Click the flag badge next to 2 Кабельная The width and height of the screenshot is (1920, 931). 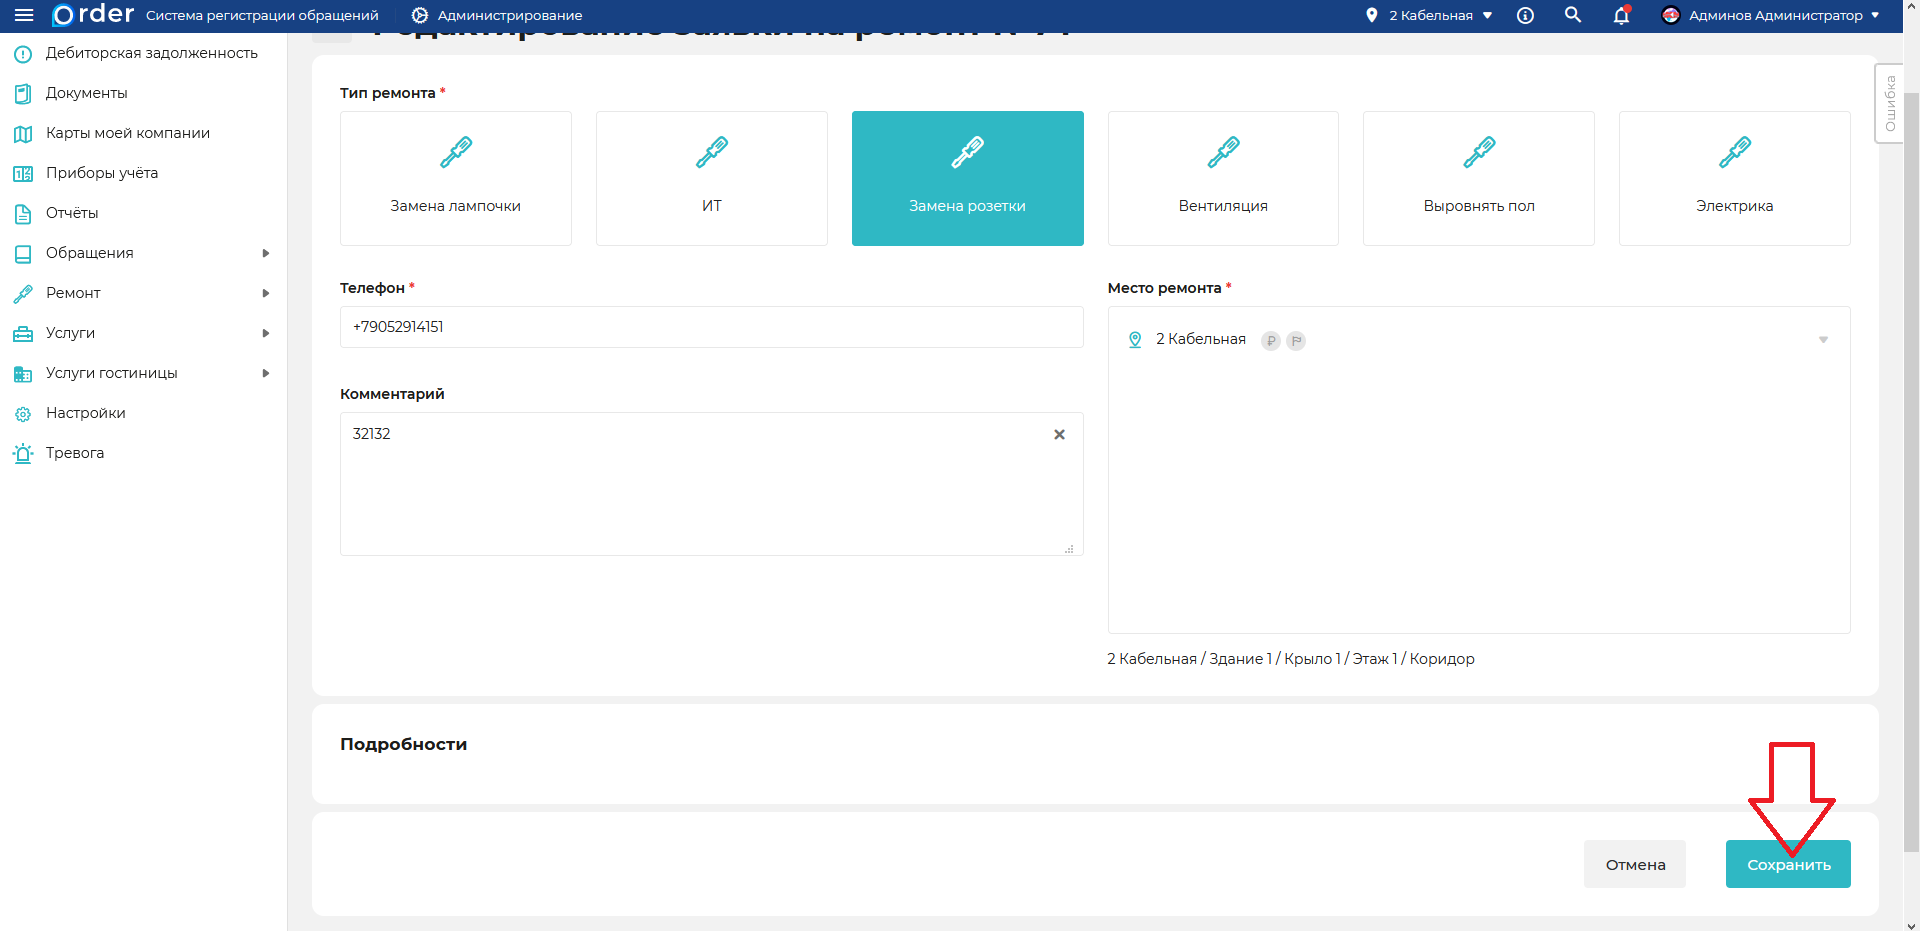(x=1296, y=341)
